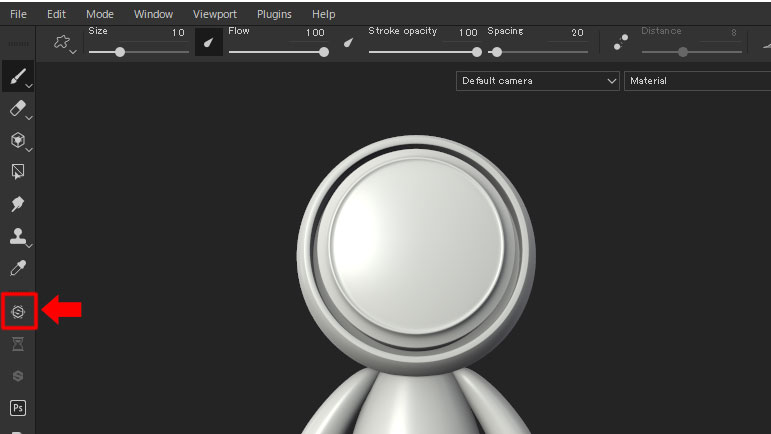
Task: Expand Paint brush tool variants arrow
Action: [29, 86]
